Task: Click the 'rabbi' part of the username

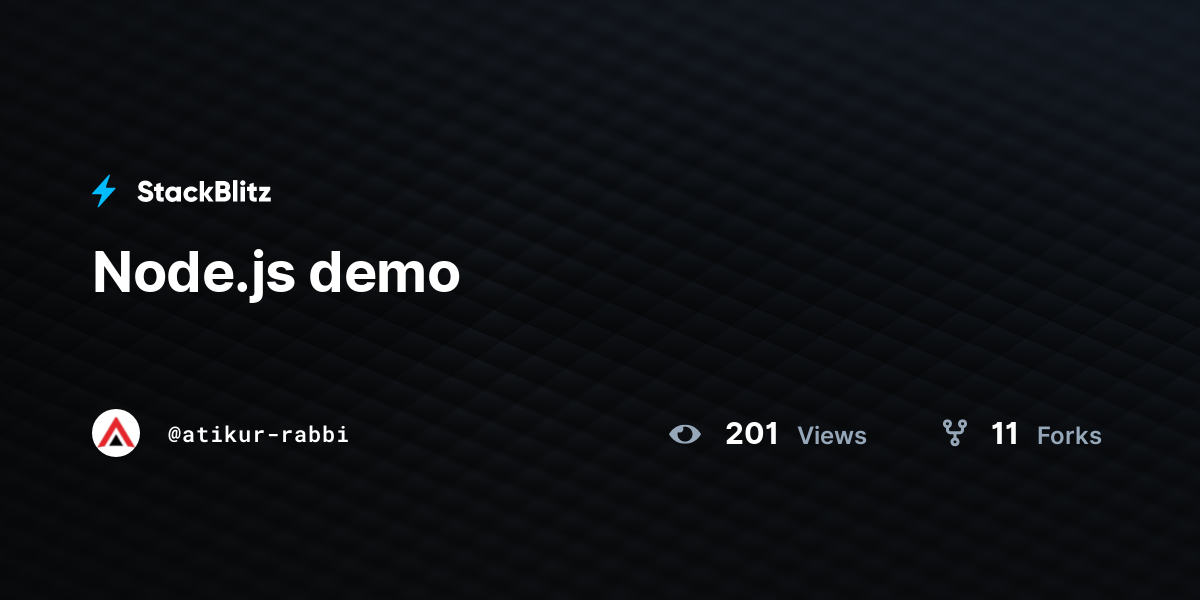Action: [x=321, y=434]
